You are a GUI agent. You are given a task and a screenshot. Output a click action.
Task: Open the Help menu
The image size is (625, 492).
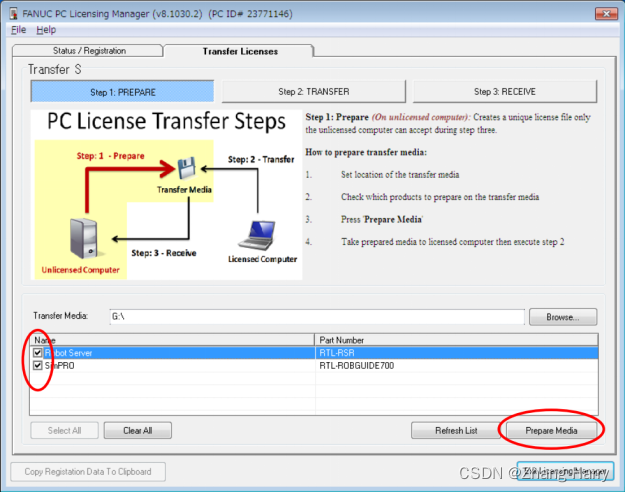(x=46, y=30)
